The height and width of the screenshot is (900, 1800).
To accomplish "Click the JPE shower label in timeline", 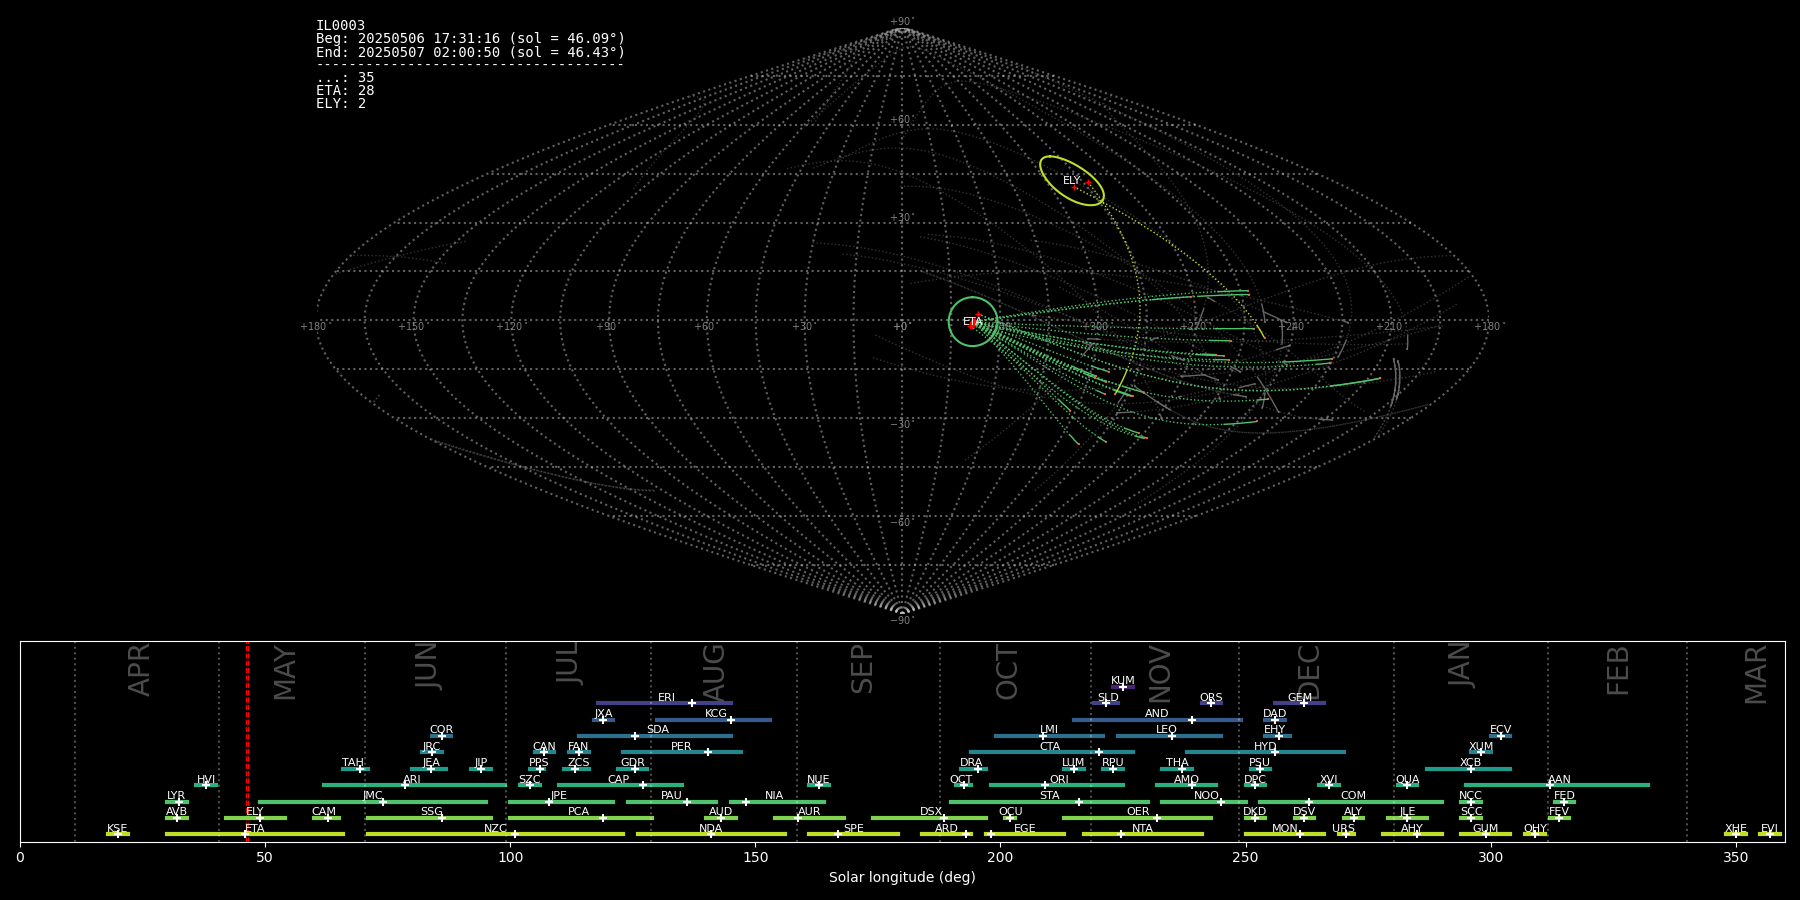I will pos(558,796).
